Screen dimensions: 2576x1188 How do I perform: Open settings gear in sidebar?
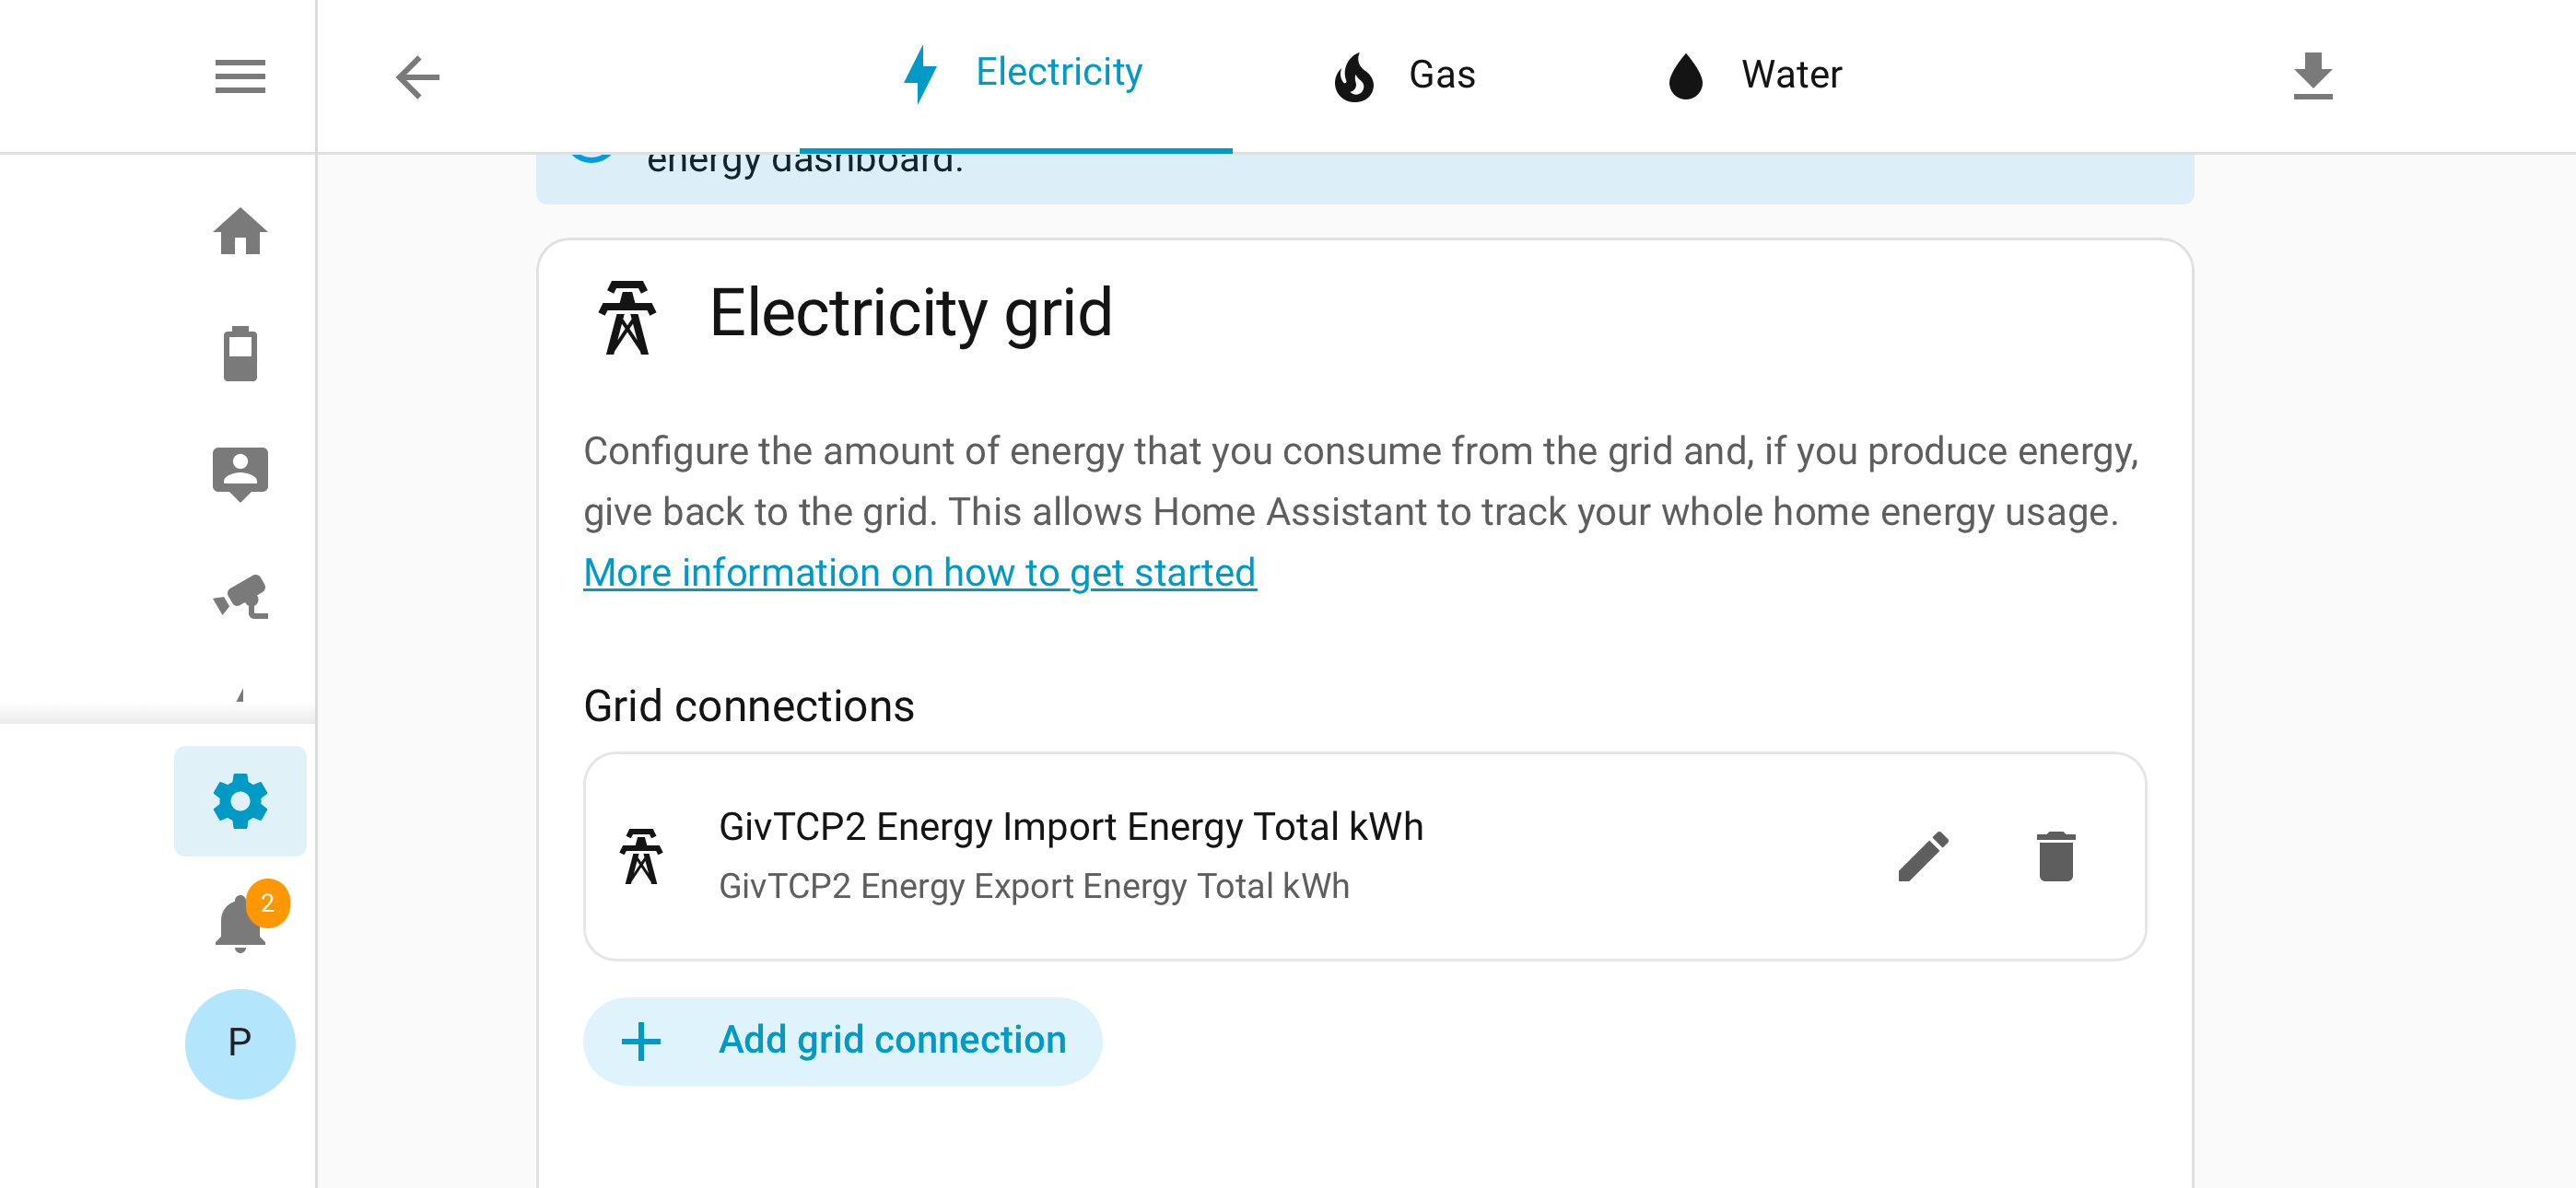tap(240, 800)
